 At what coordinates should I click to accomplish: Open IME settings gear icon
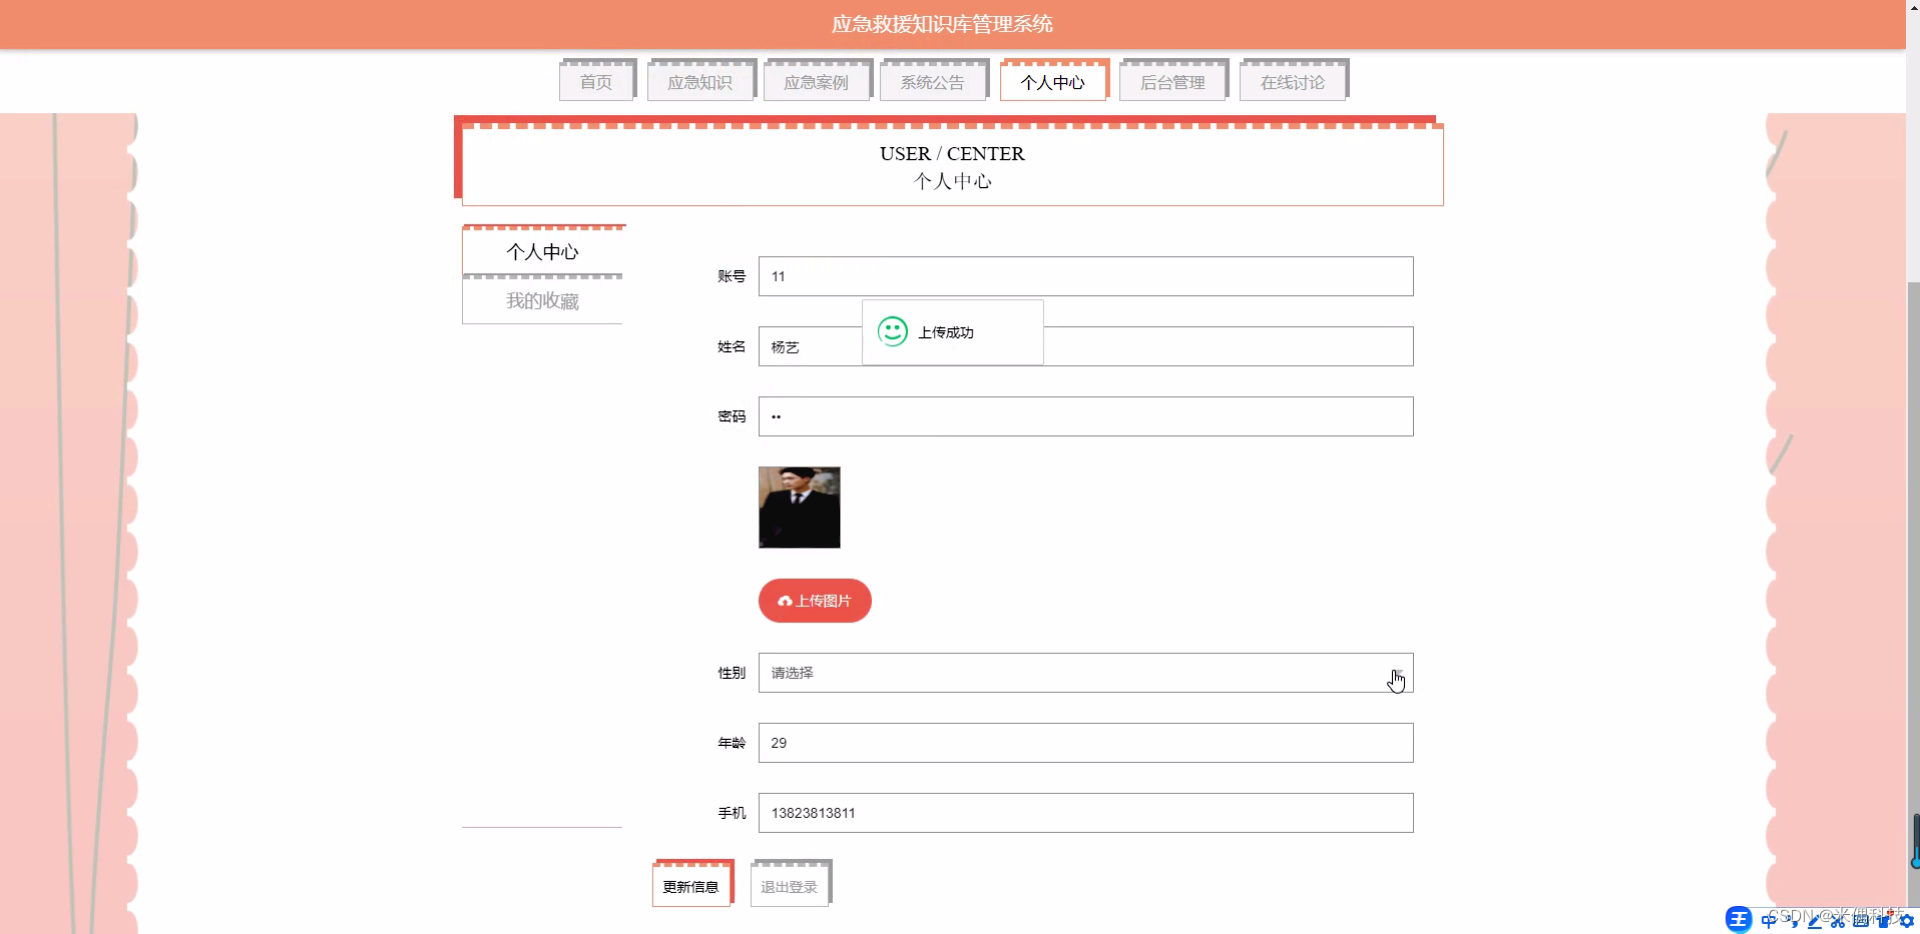(x=1906, y=921)
